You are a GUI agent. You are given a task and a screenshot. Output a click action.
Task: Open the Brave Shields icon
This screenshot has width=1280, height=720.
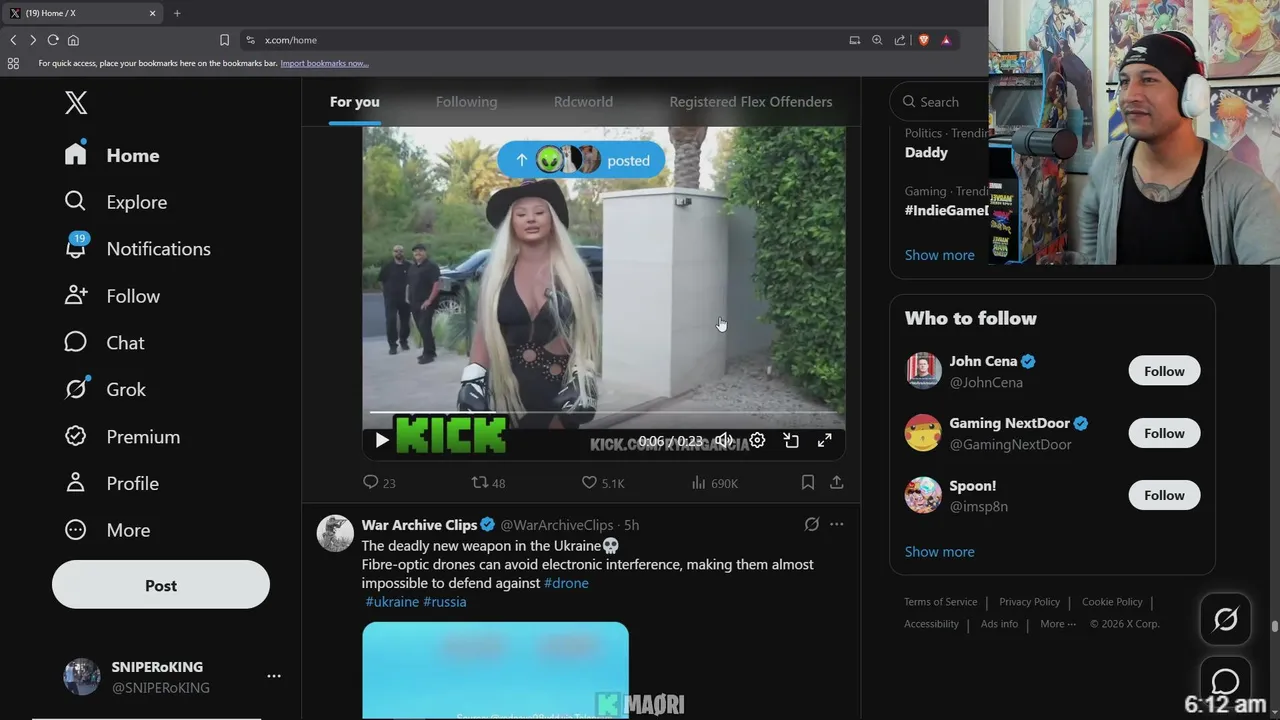tap(923, 40)
